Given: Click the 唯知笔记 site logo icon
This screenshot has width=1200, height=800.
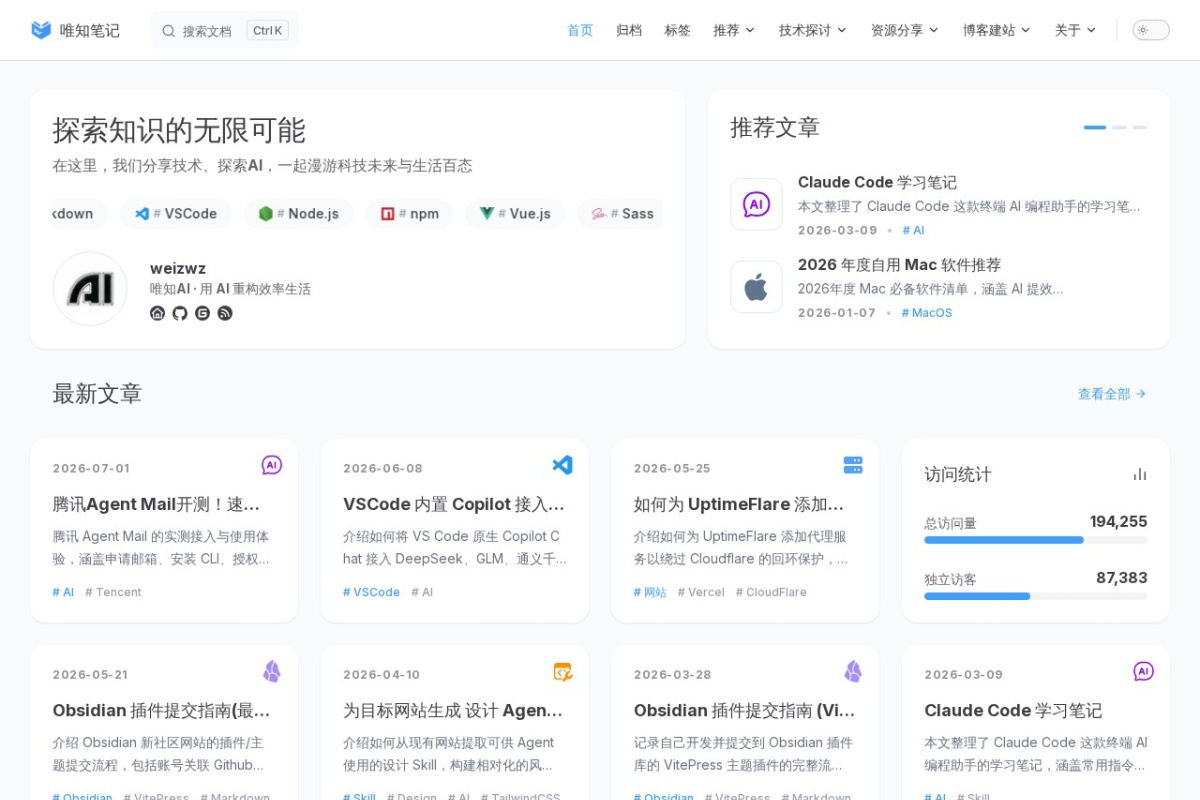Looking at the screenshot, I should point(41,30).
